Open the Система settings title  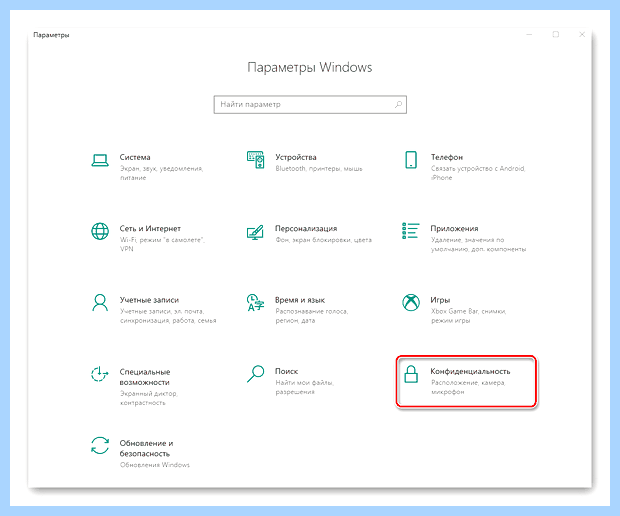135,157
